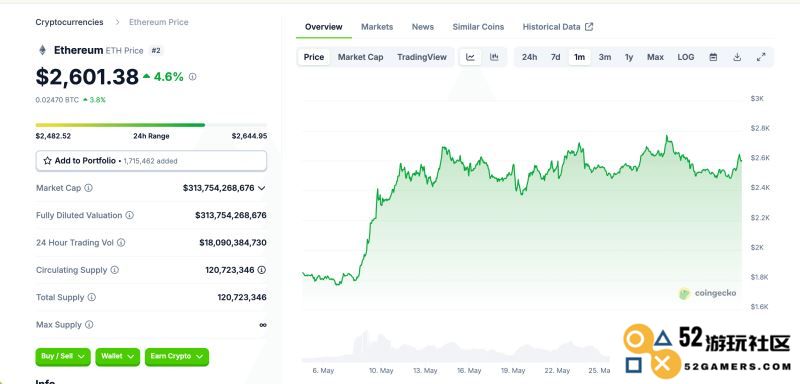
Task: Click the volume mini chart navigator
Action: click(456, 347)
